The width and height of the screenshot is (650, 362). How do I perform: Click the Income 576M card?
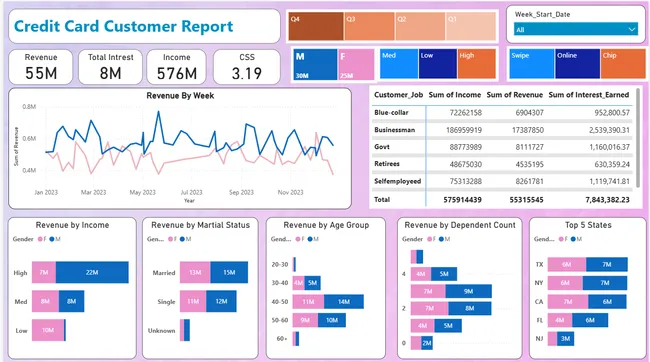(177, 67)
